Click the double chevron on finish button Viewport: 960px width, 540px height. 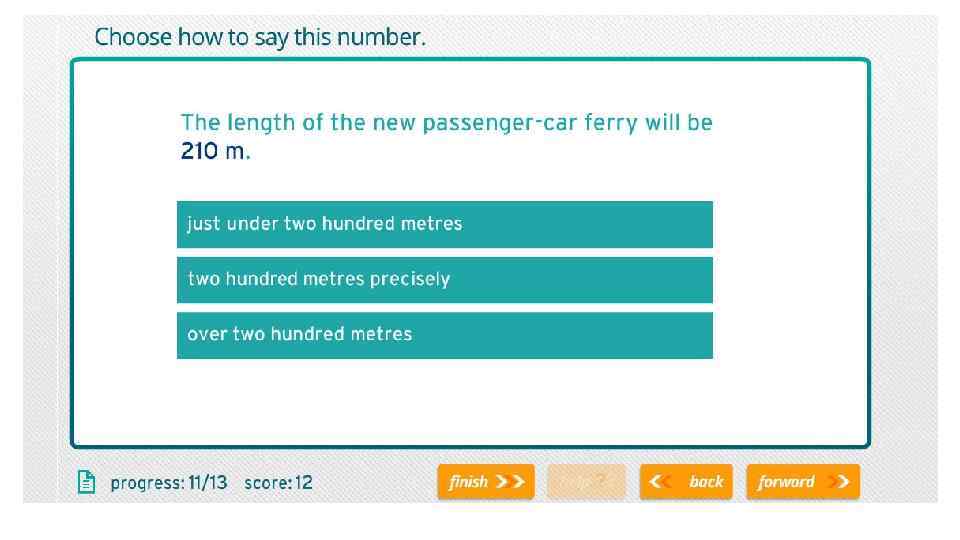point(511,482)
